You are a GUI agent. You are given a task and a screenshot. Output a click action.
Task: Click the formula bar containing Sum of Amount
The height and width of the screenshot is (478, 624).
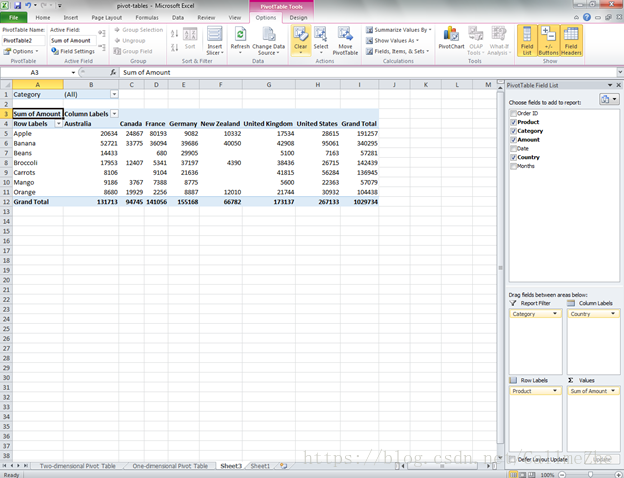pyautogui.click(x=368, y=72)
